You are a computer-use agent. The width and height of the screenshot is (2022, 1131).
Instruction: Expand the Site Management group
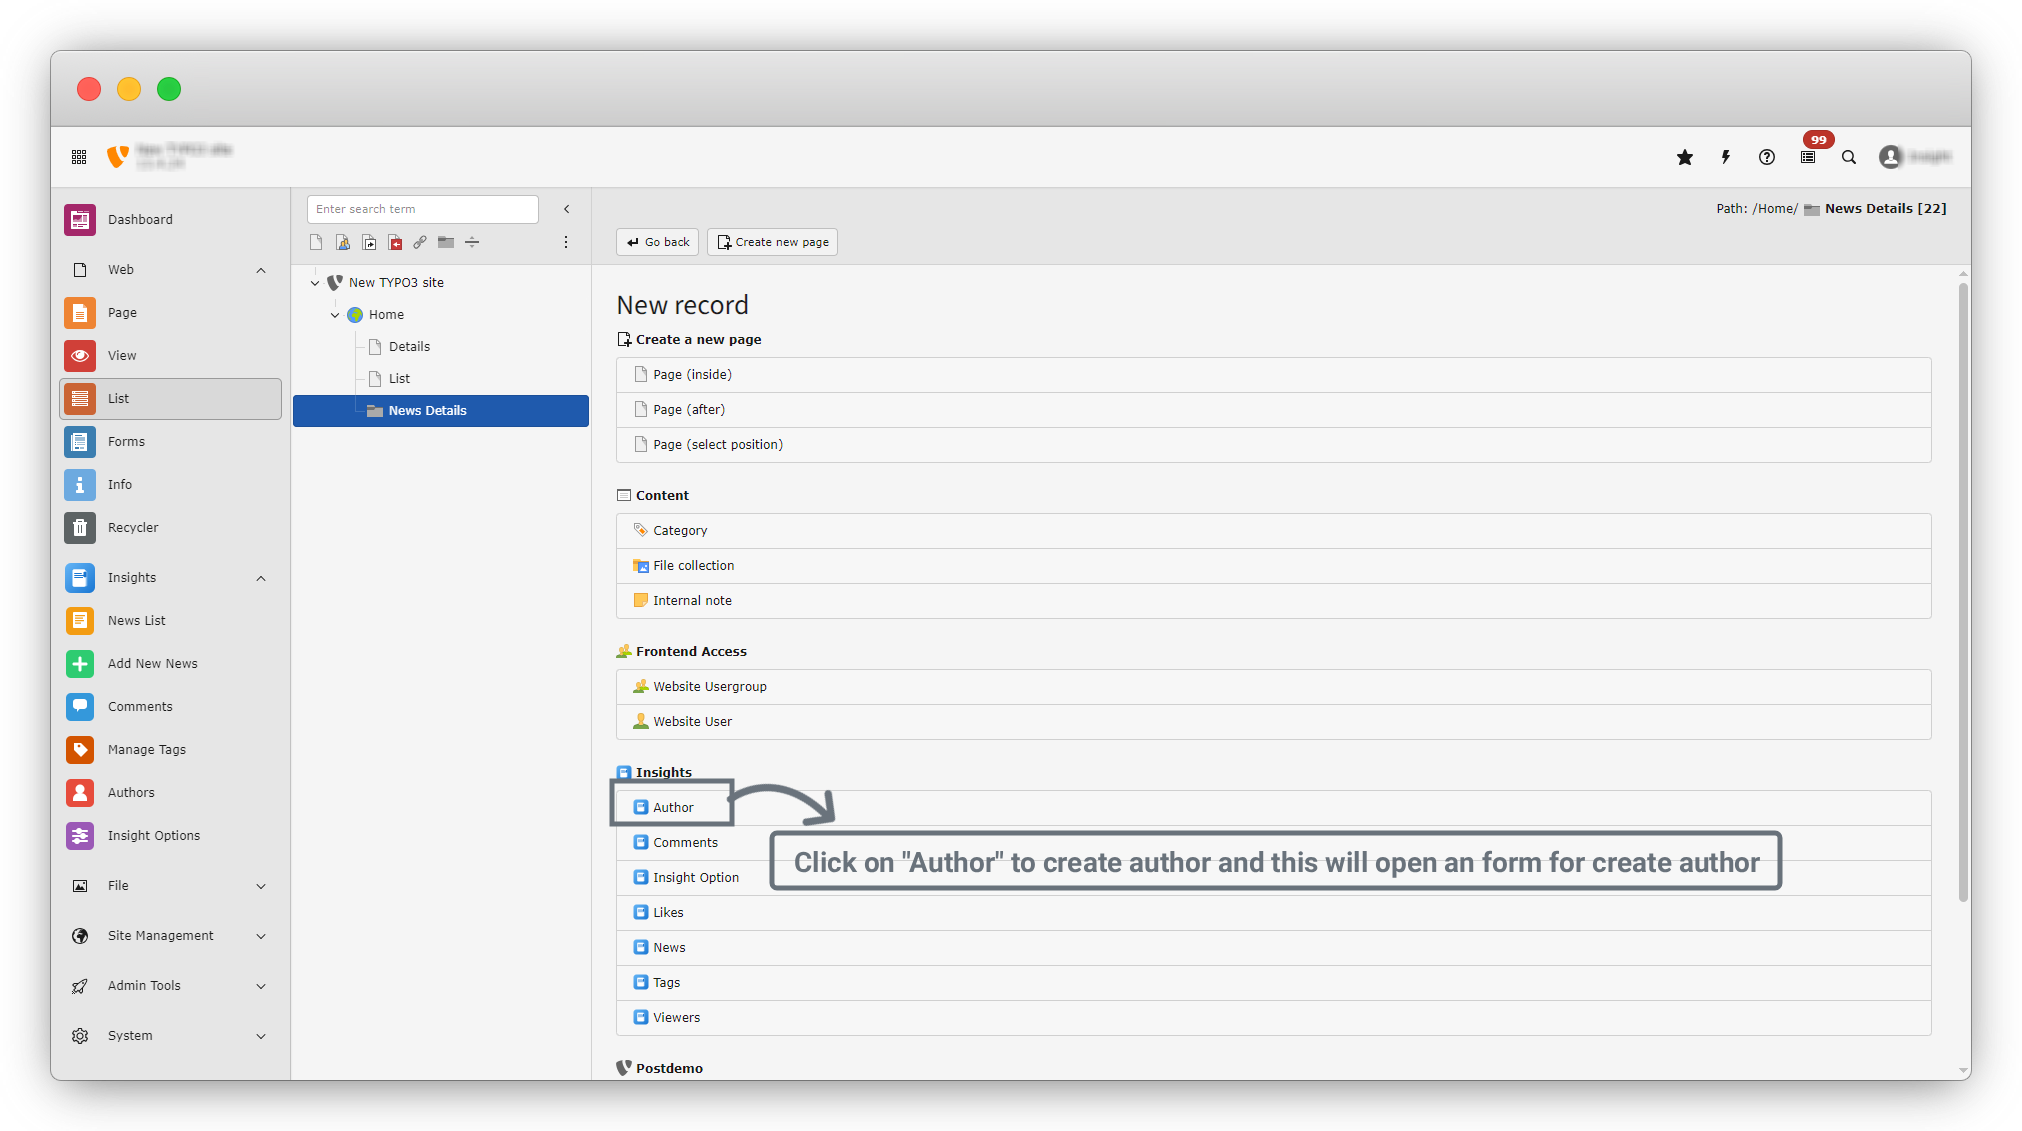[261, 936]
